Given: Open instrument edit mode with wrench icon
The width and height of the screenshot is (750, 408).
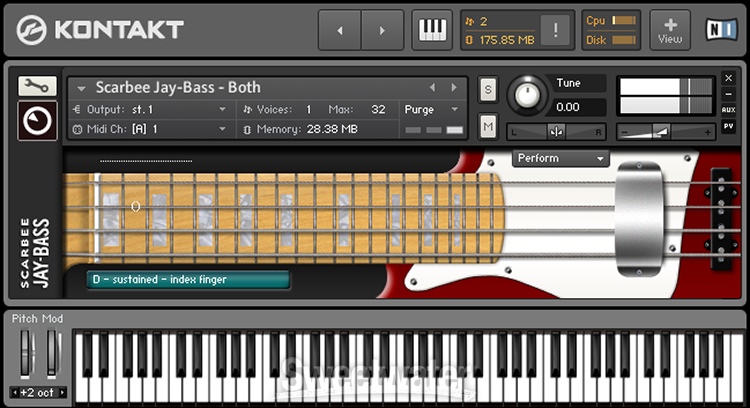Looking at the screenshot, I should point(37,86).
